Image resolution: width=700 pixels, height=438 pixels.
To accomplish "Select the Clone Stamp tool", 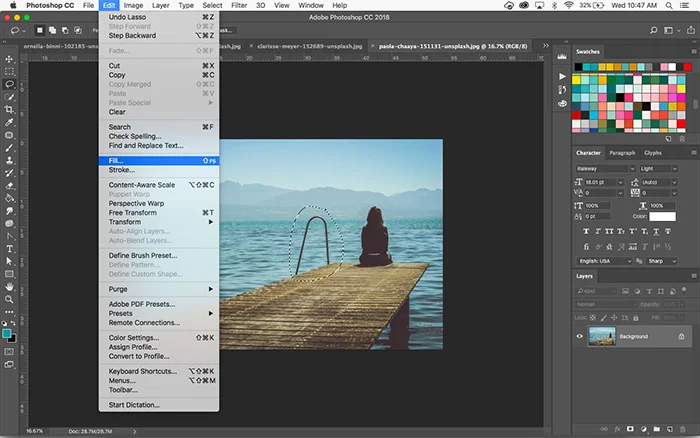I will click(x=9, y=160).
